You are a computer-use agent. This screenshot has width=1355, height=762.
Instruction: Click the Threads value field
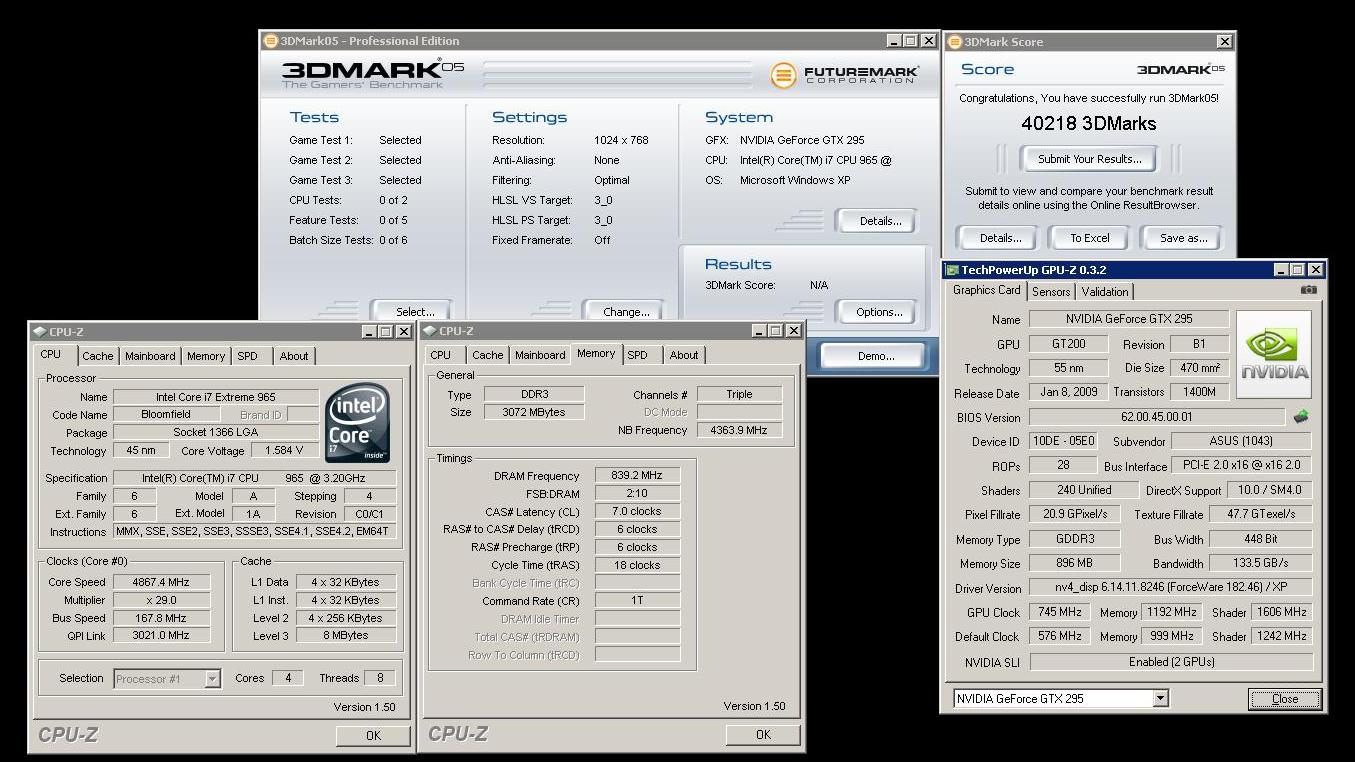point(380,678)
